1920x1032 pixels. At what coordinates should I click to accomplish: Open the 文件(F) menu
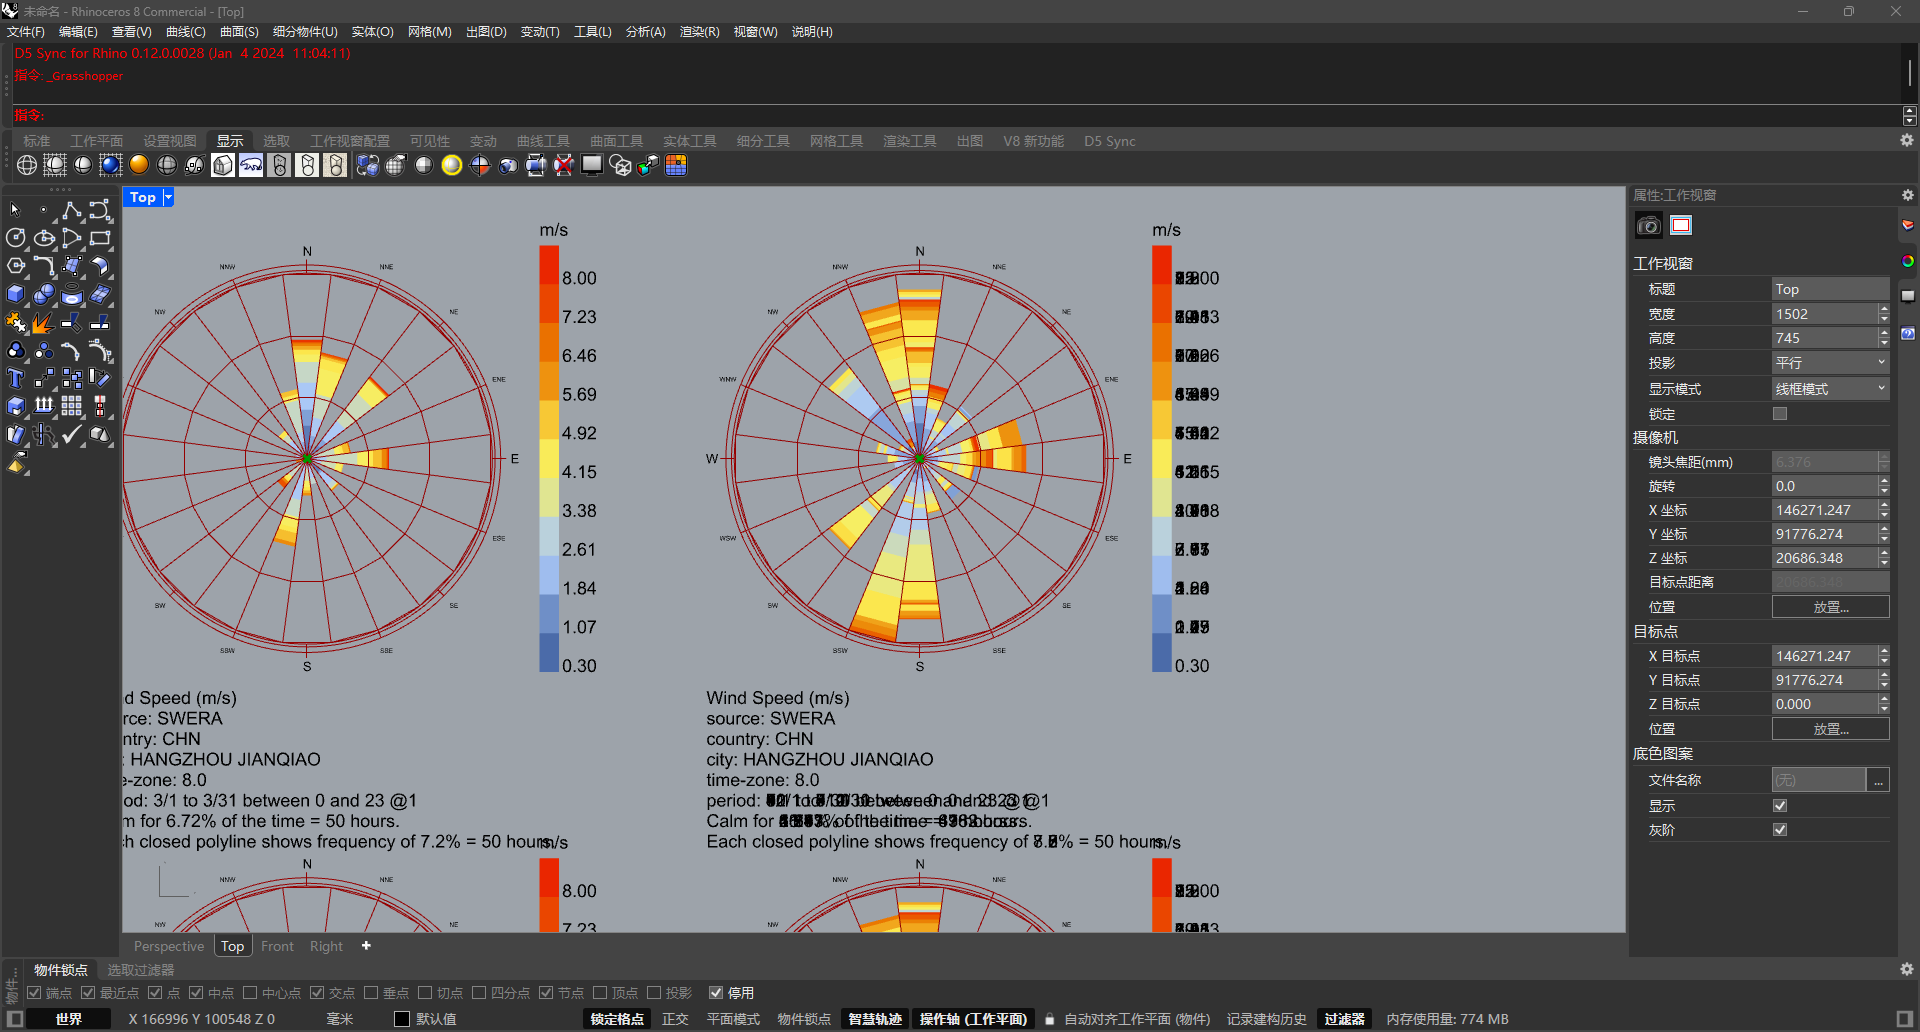click(25, 32)
